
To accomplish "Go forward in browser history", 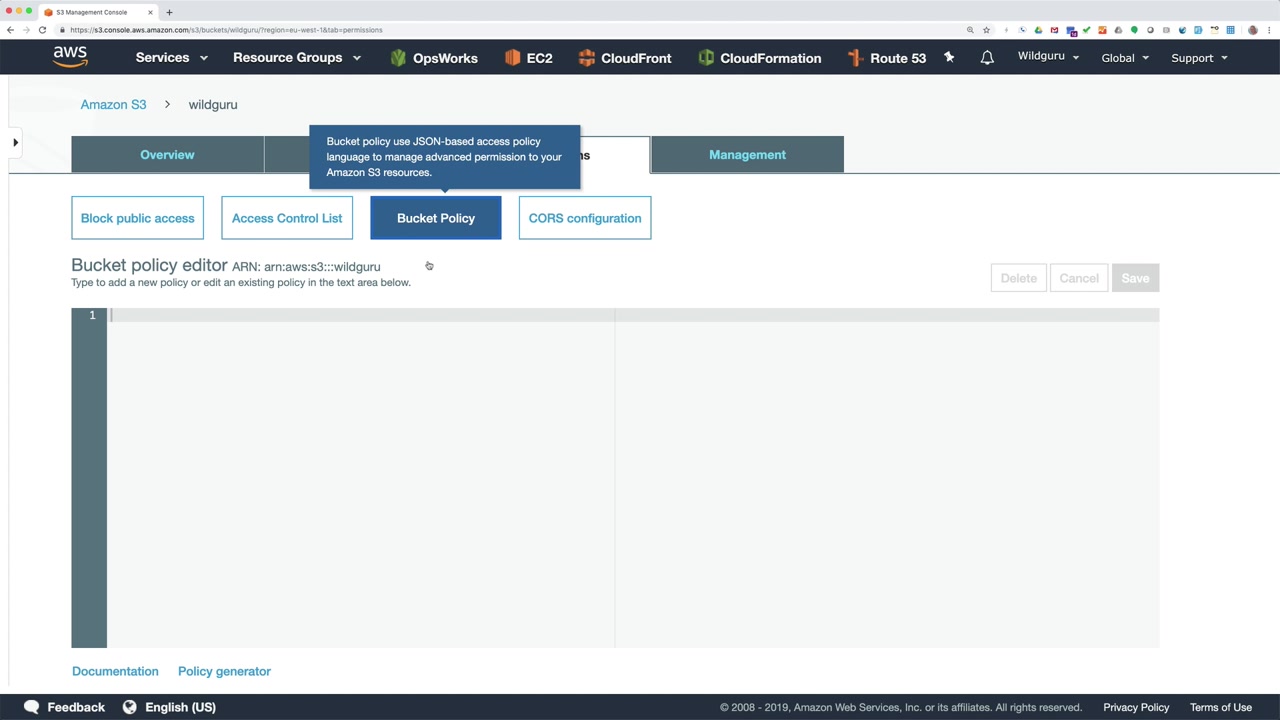I will tap(26, 30).
